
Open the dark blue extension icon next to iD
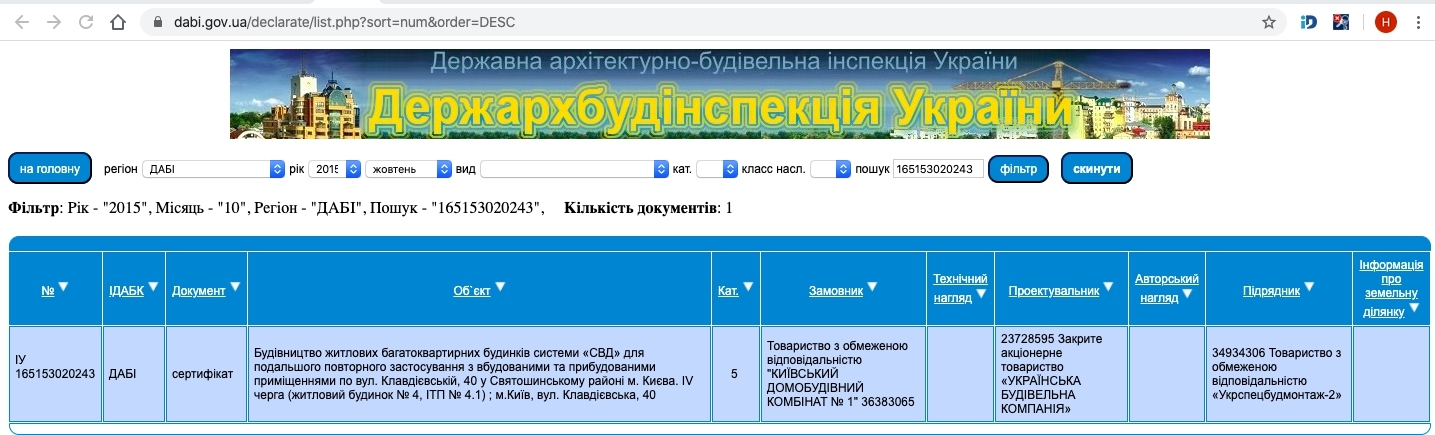point(1342,22)
